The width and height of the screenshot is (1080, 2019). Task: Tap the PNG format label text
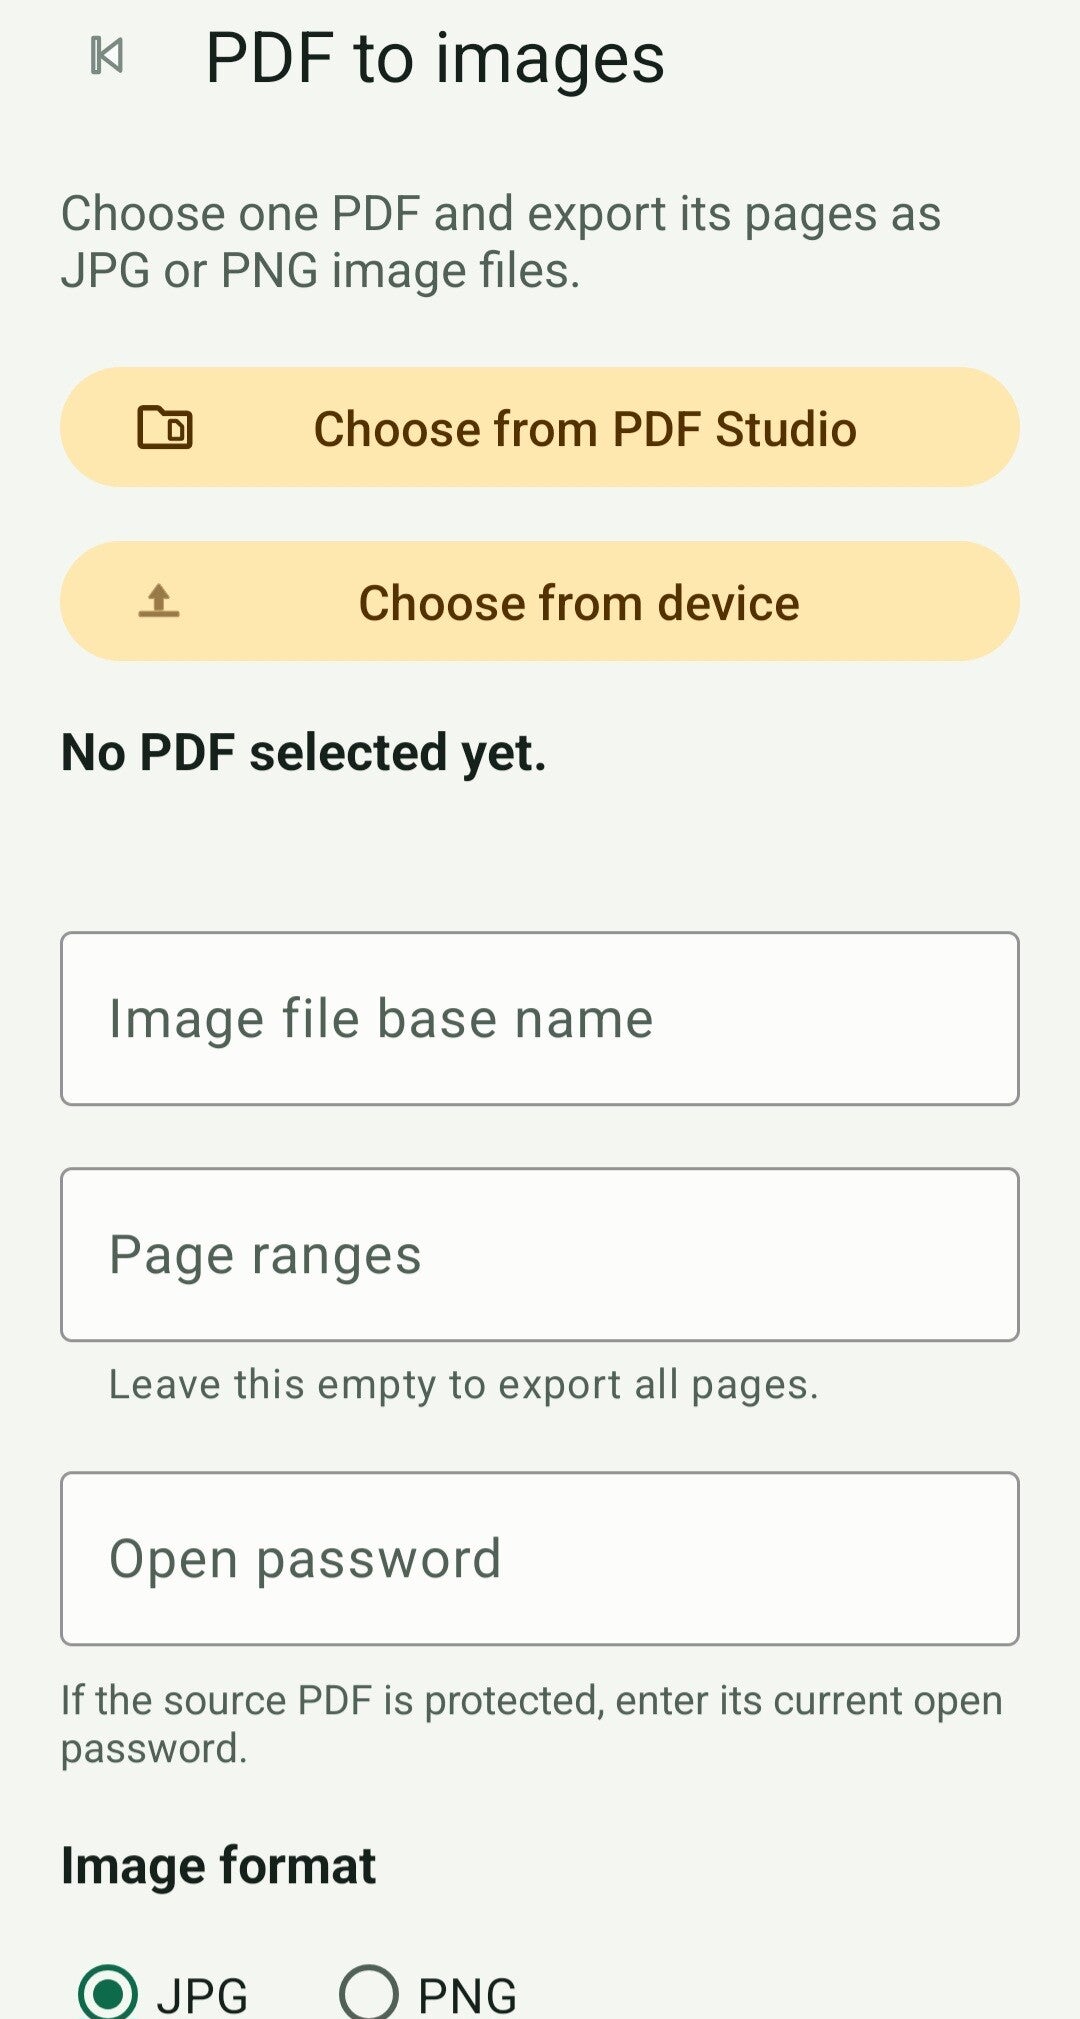coord(467,1996)
